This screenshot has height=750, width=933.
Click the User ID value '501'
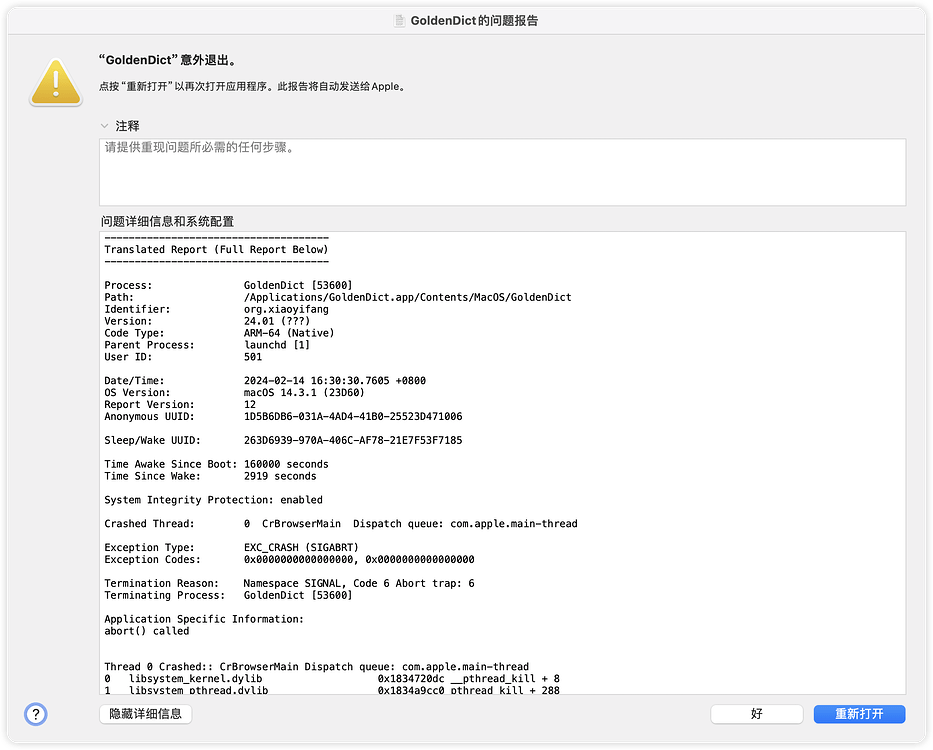pos(253,357)
